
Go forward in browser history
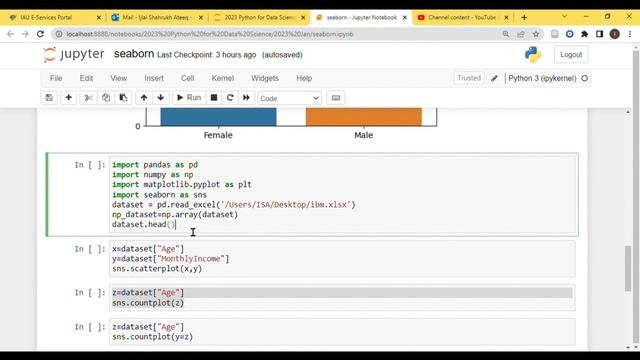tap(25, 34)
